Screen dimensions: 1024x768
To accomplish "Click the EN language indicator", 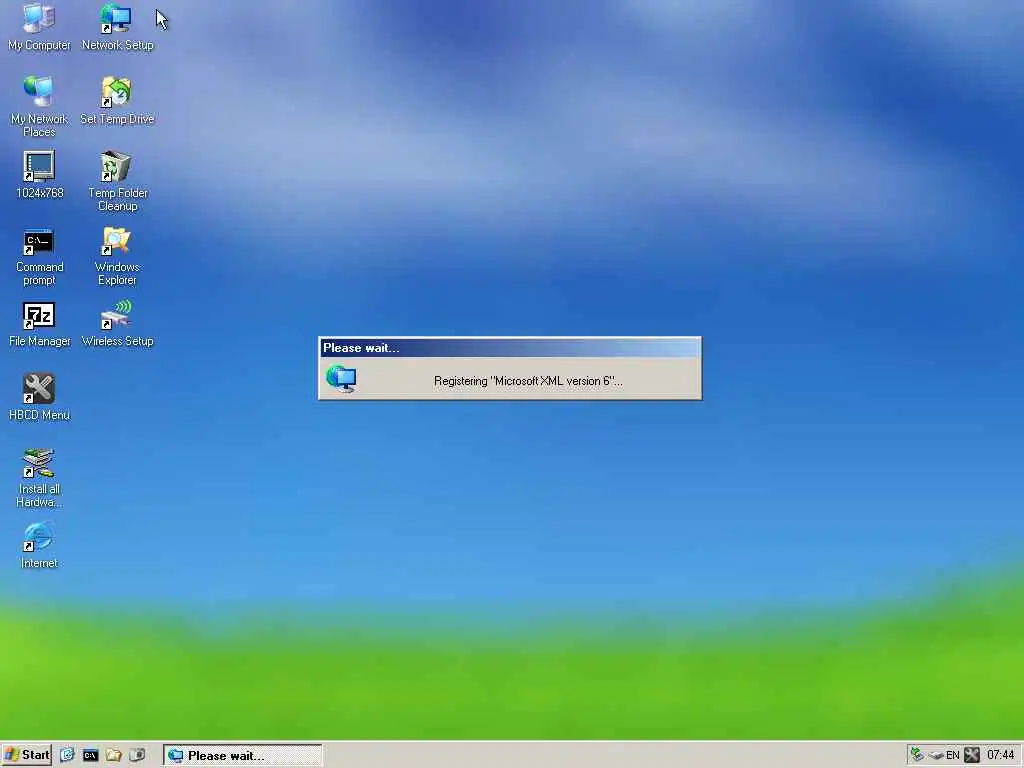I will (953, 756).
